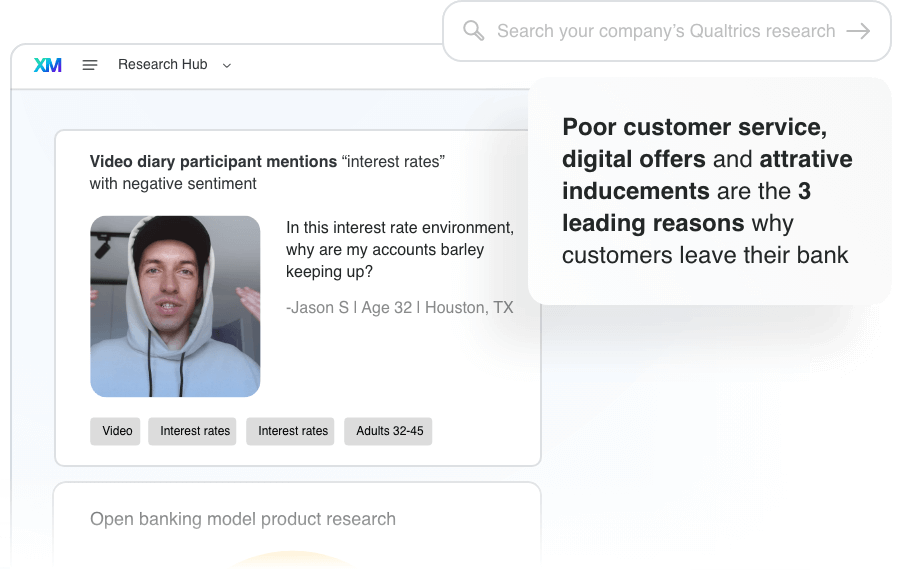This screenshot has height=570, width=912.
Task: Open Jason's video diary thumbnail
Action: (x=175, y=306)
